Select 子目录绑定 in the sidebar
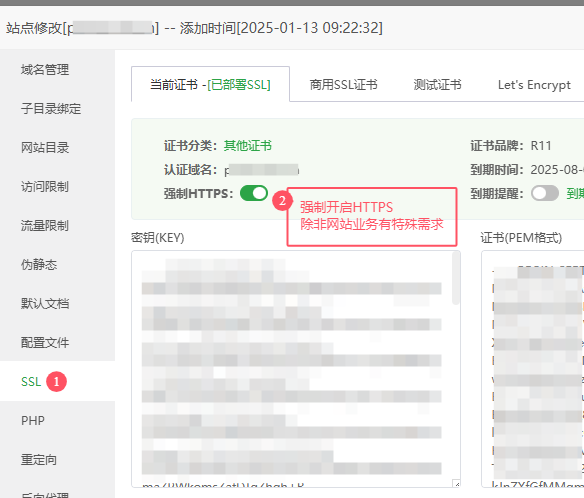584x498 pixels. [51, 109]
